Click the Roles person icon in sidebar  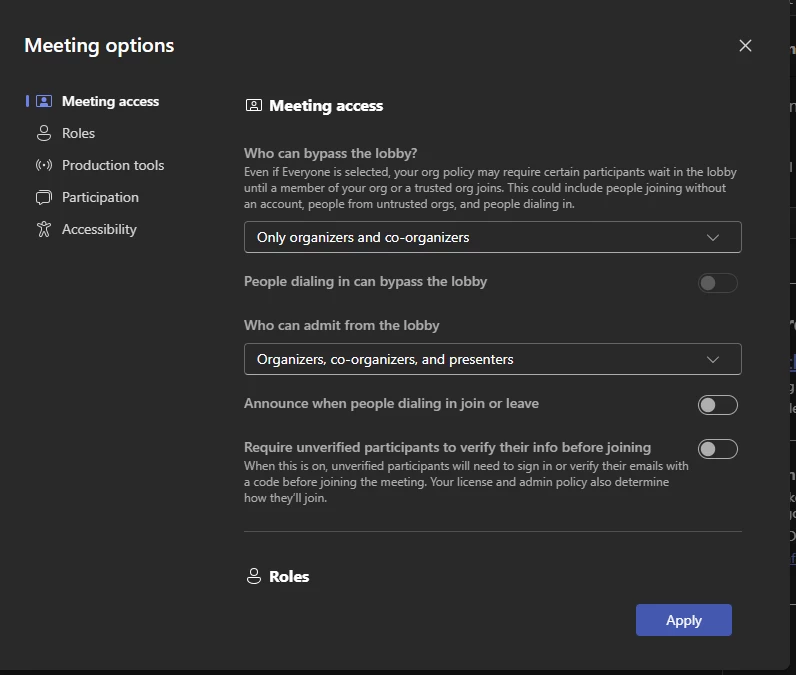coord(43,133)
